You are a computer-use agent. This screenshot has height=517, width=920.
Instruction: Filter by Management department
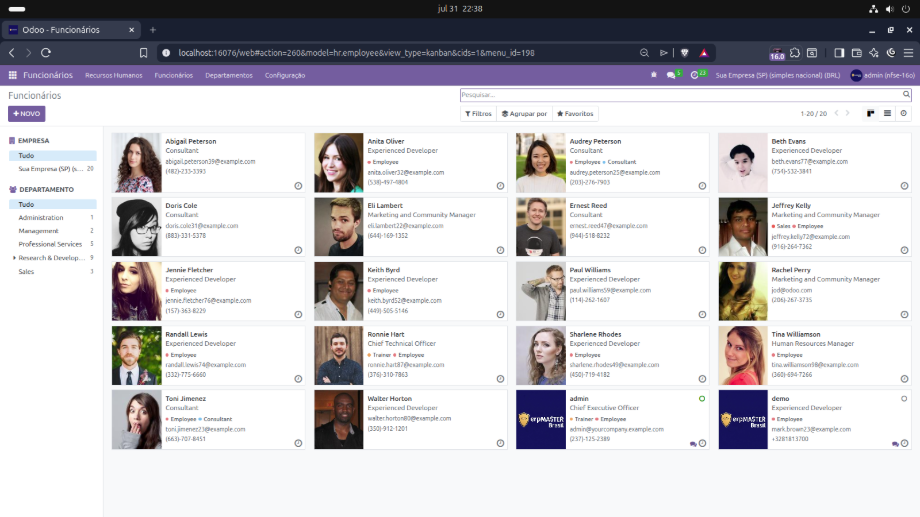52,231
